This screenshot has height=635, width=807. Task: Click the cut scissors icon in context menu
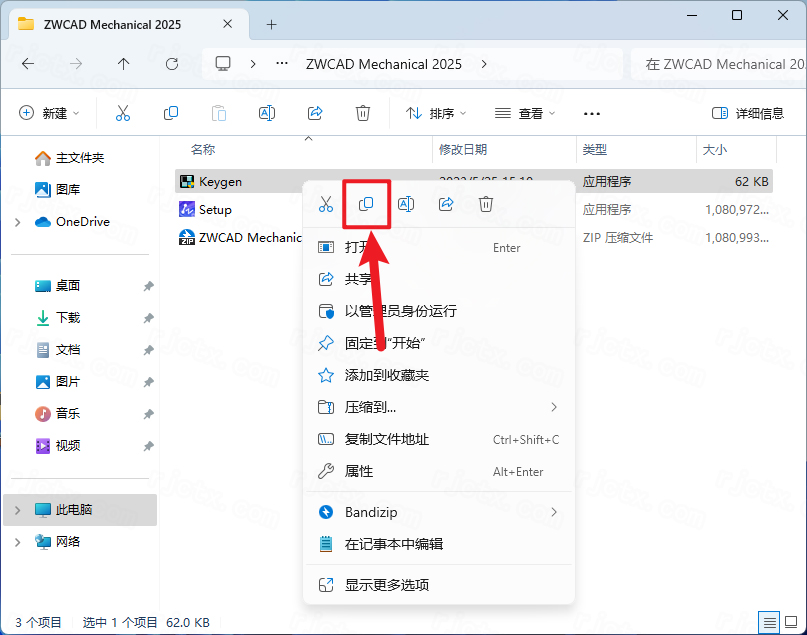[326, 204]
